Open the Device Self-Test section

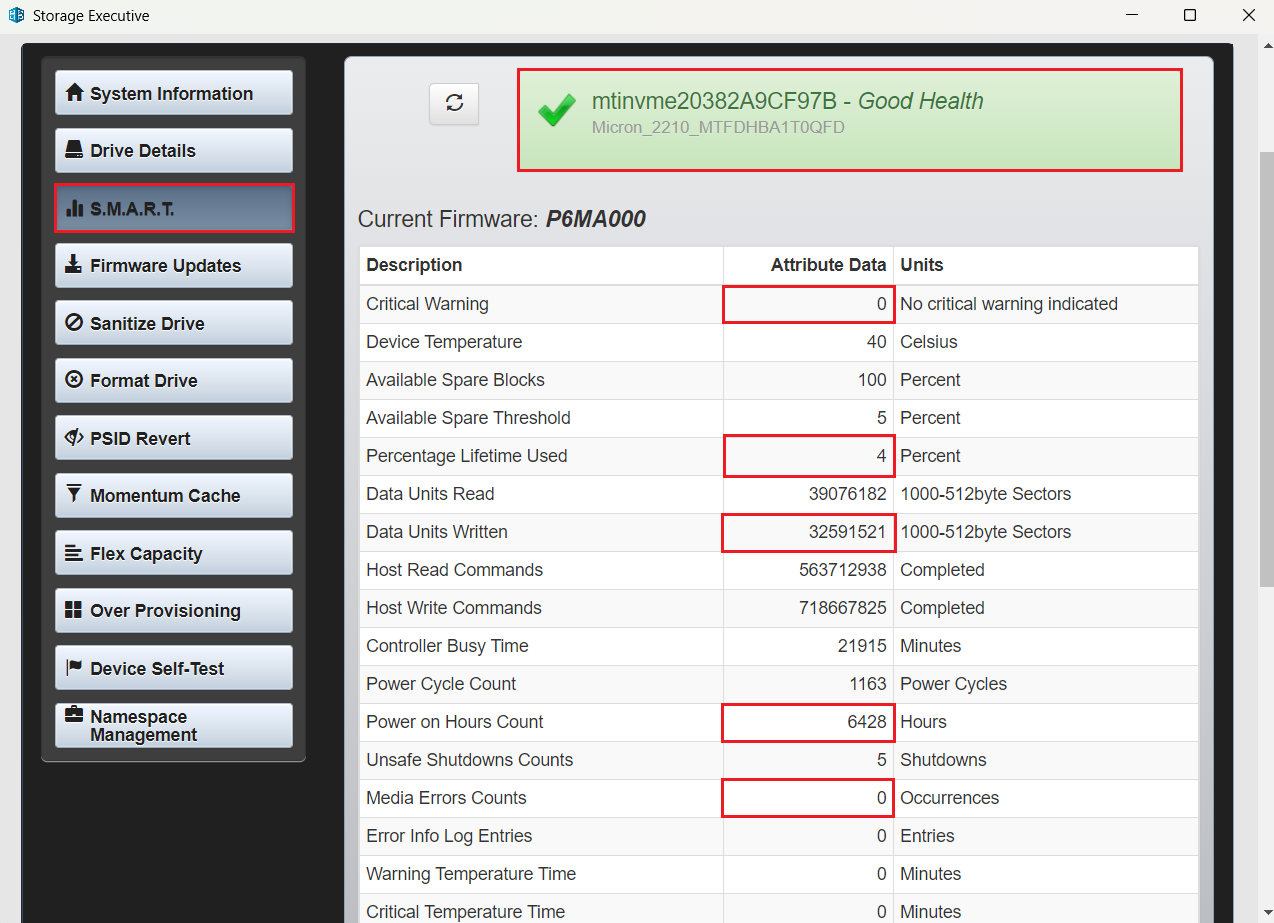173,667
